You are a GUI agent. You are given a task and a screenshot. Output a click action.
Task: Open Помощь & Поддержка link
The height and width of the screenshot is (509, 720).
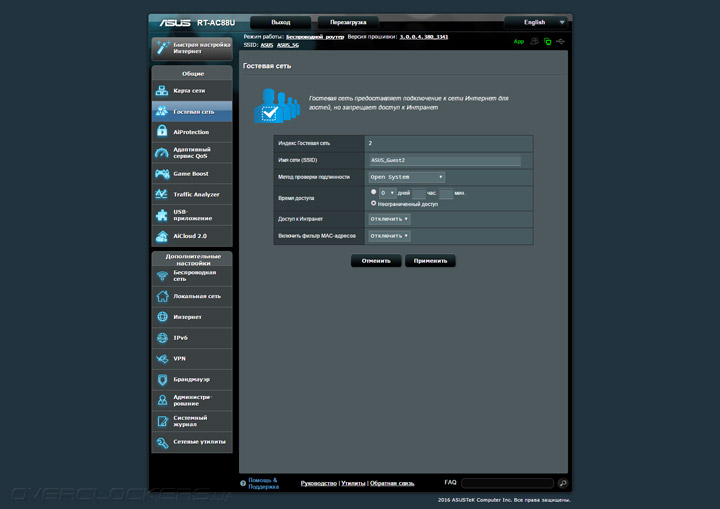point(263,483)
